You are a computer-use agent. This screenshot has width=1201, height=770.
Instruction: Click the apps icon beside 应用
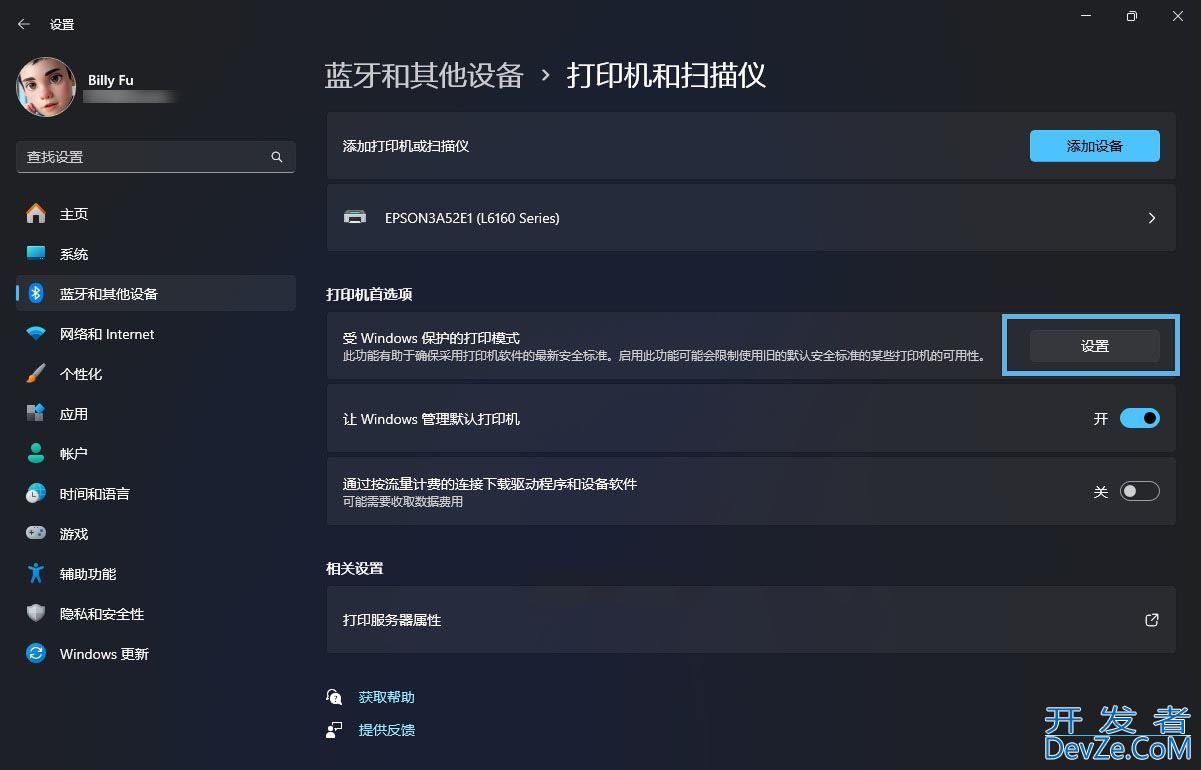[36, 414]
